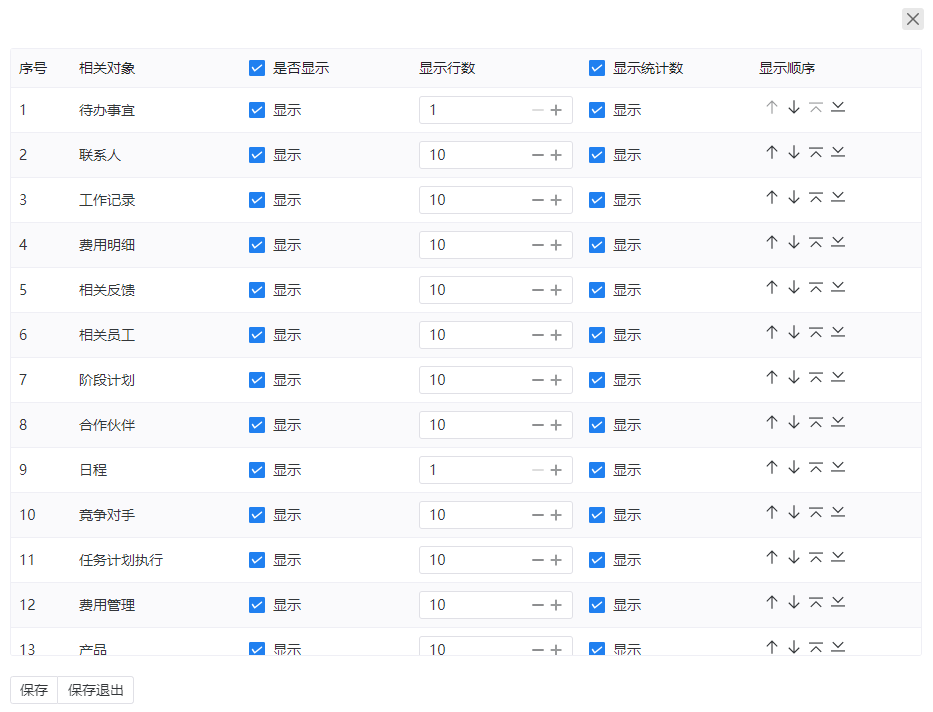The image size is (933, 712).
Task: Decrease 显示行数 for 联系人 row
Action: (538, 155)
